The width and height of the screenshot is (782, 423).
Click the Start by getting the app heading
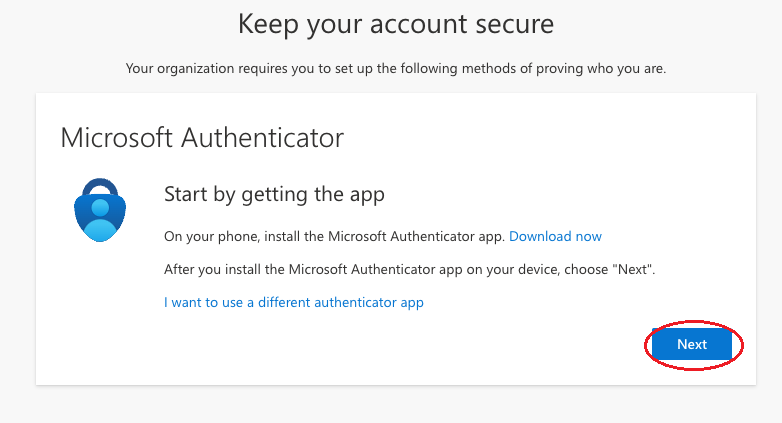tap(274, 195)
